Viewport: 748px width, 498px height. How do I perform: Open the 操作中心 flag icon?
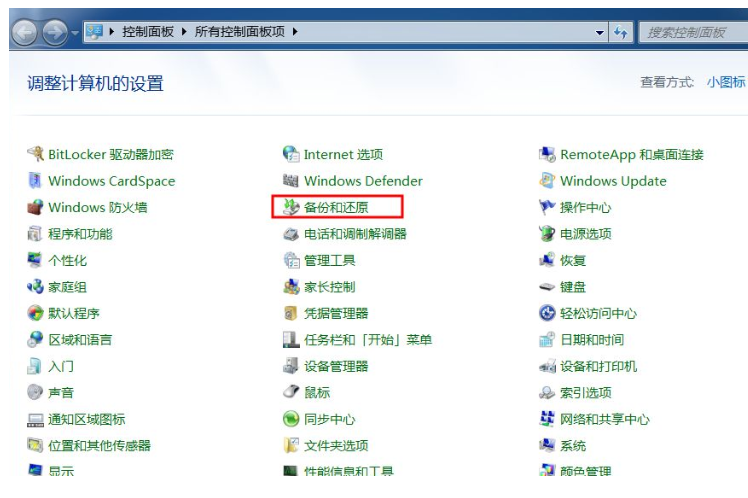[x=547, y=207]
